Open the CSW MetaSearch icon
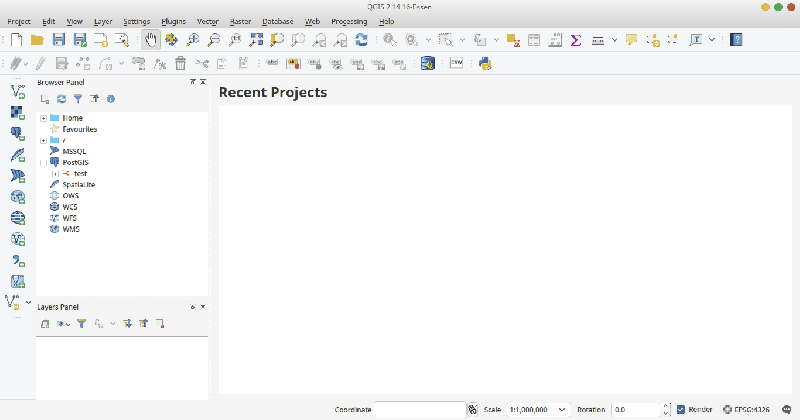The image size is (800, 420). click(457, 63)
